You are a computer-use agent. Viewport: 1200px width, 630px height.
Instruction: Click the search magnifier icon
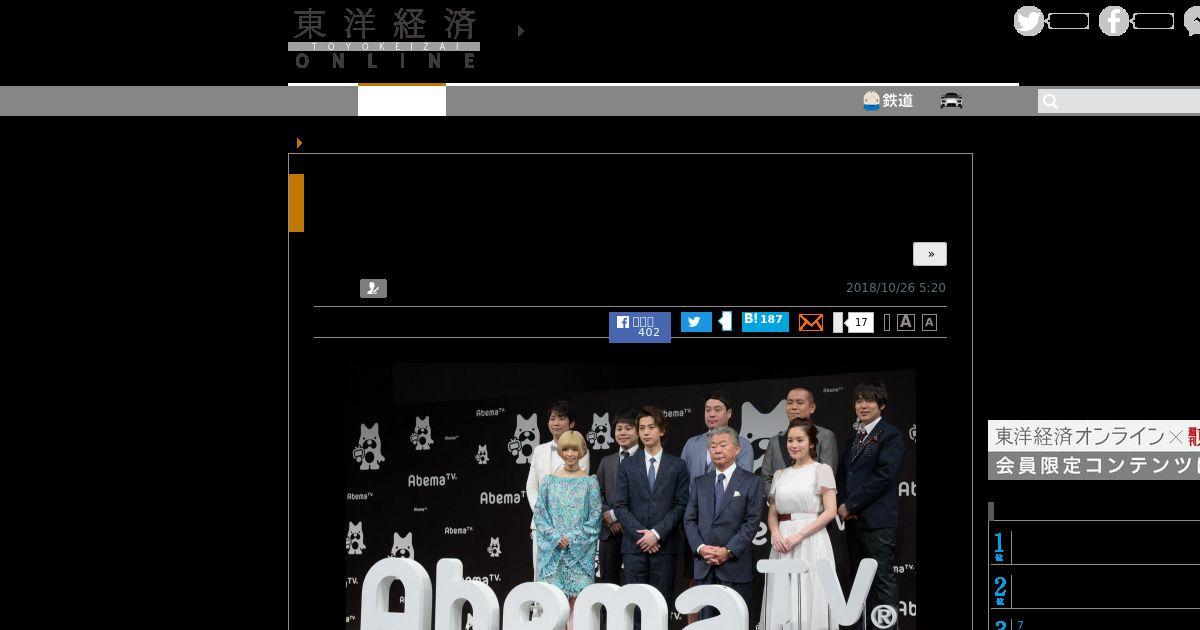1049,101
